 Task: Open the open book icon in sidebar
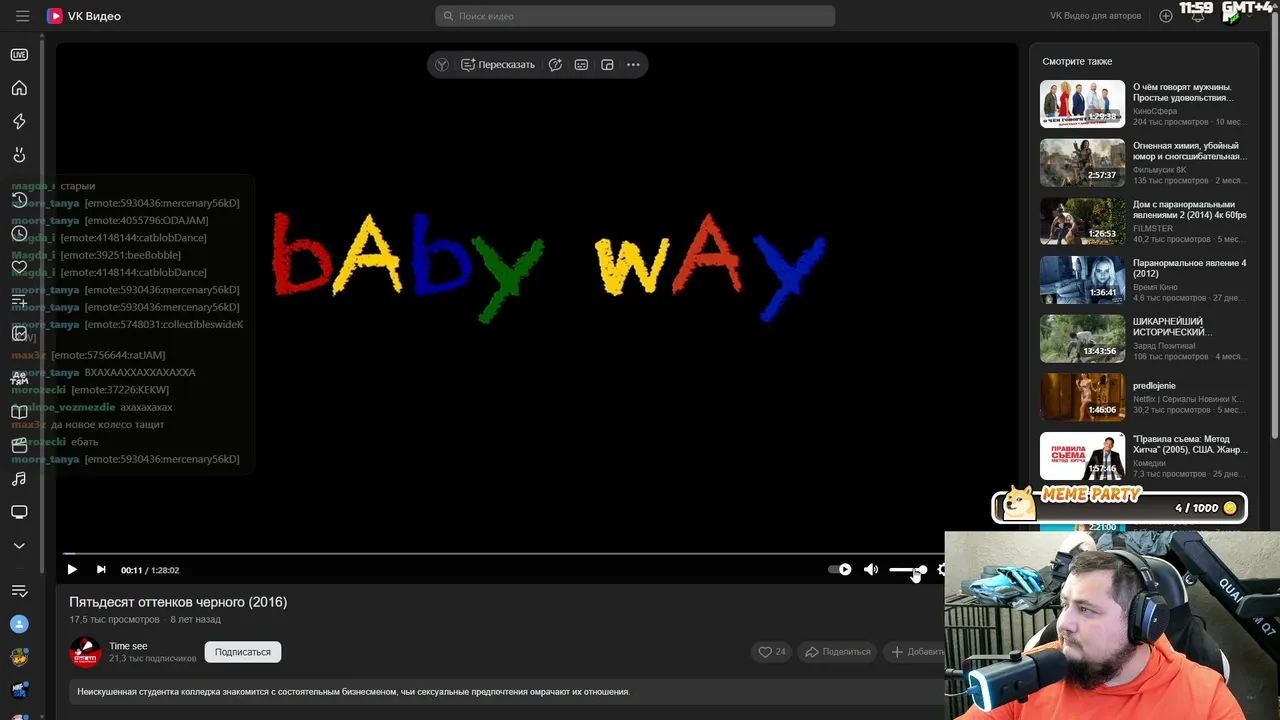tap(19, 412)
